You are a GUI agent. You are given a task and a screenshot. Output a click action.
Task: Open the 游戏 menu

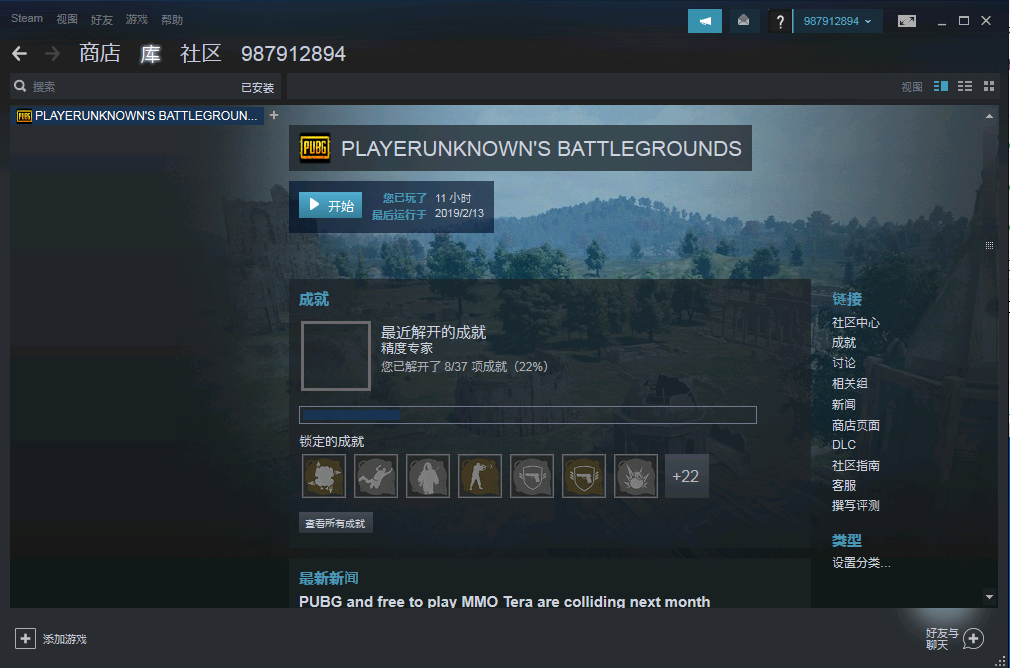point(137,19)
